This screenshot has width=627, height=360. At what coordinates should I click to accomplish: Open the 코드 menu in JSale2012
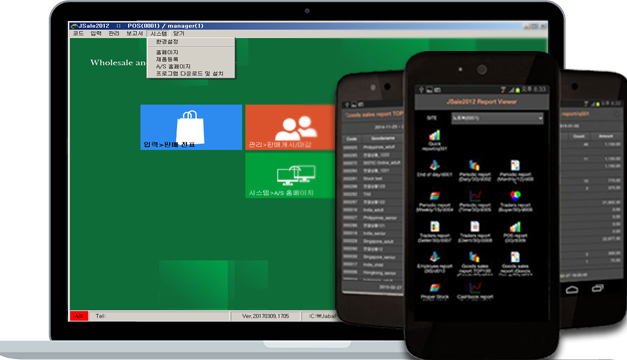[x=78, y=34]
